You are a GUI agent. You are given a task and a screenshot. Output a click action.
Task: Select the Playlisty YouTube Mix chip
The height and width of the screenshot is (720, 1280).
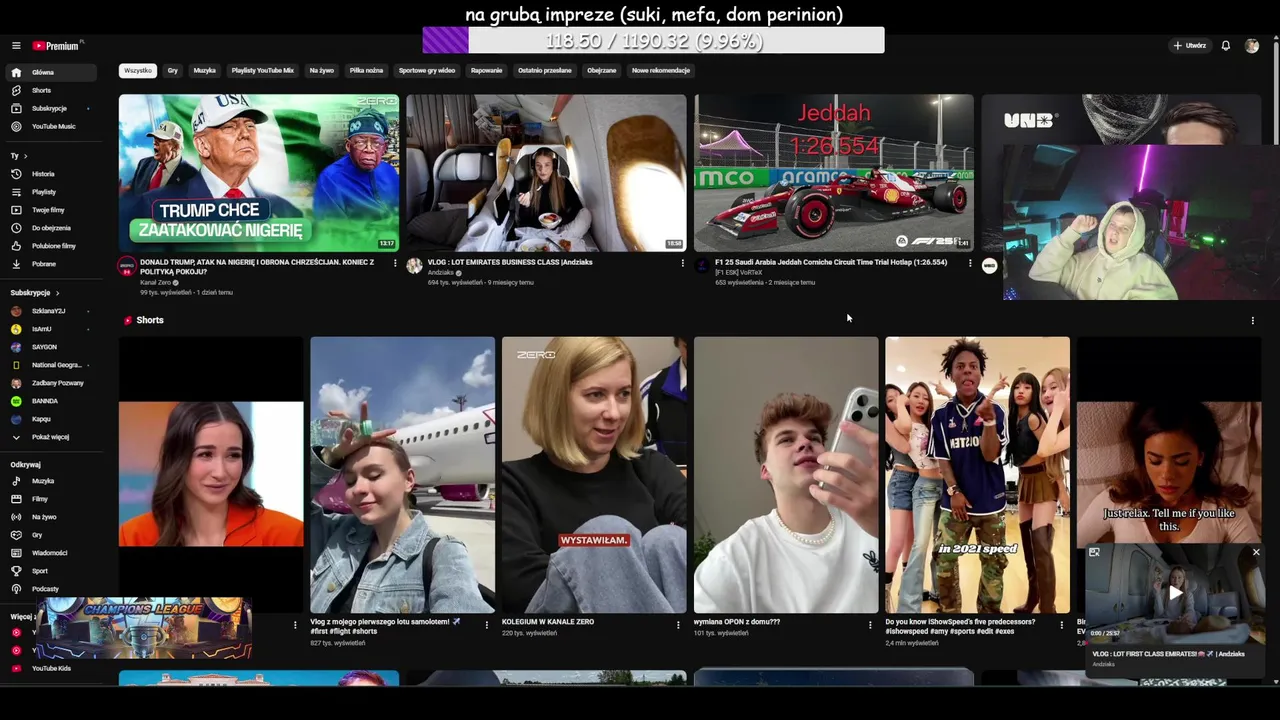coord(263,71)
